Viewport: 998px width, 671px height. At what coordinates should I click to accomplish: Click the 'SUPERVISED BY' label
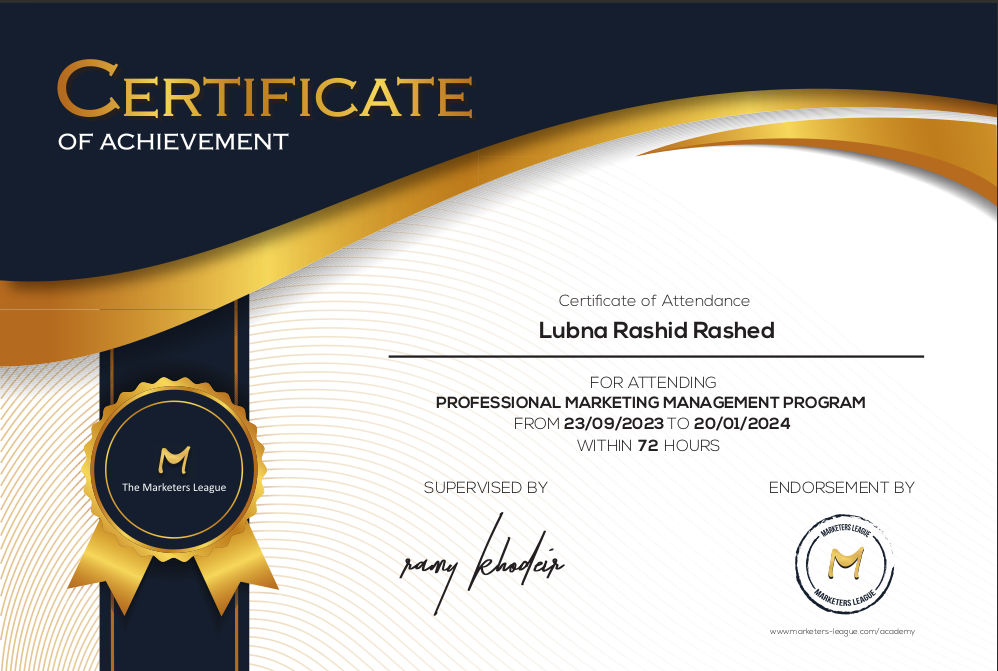point(485,488)
